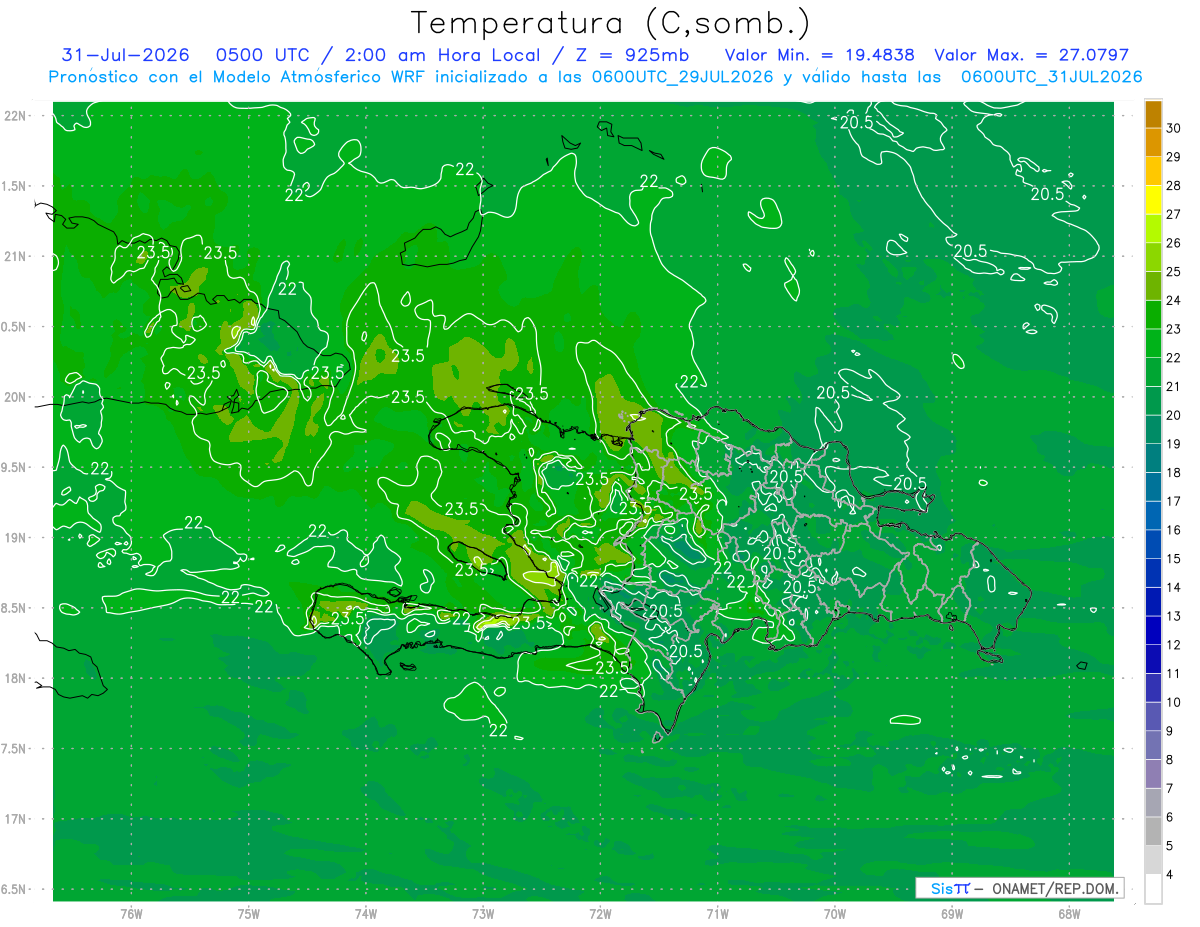
Task: Click the orange legend band above 30
Action: coord(1153,114)
